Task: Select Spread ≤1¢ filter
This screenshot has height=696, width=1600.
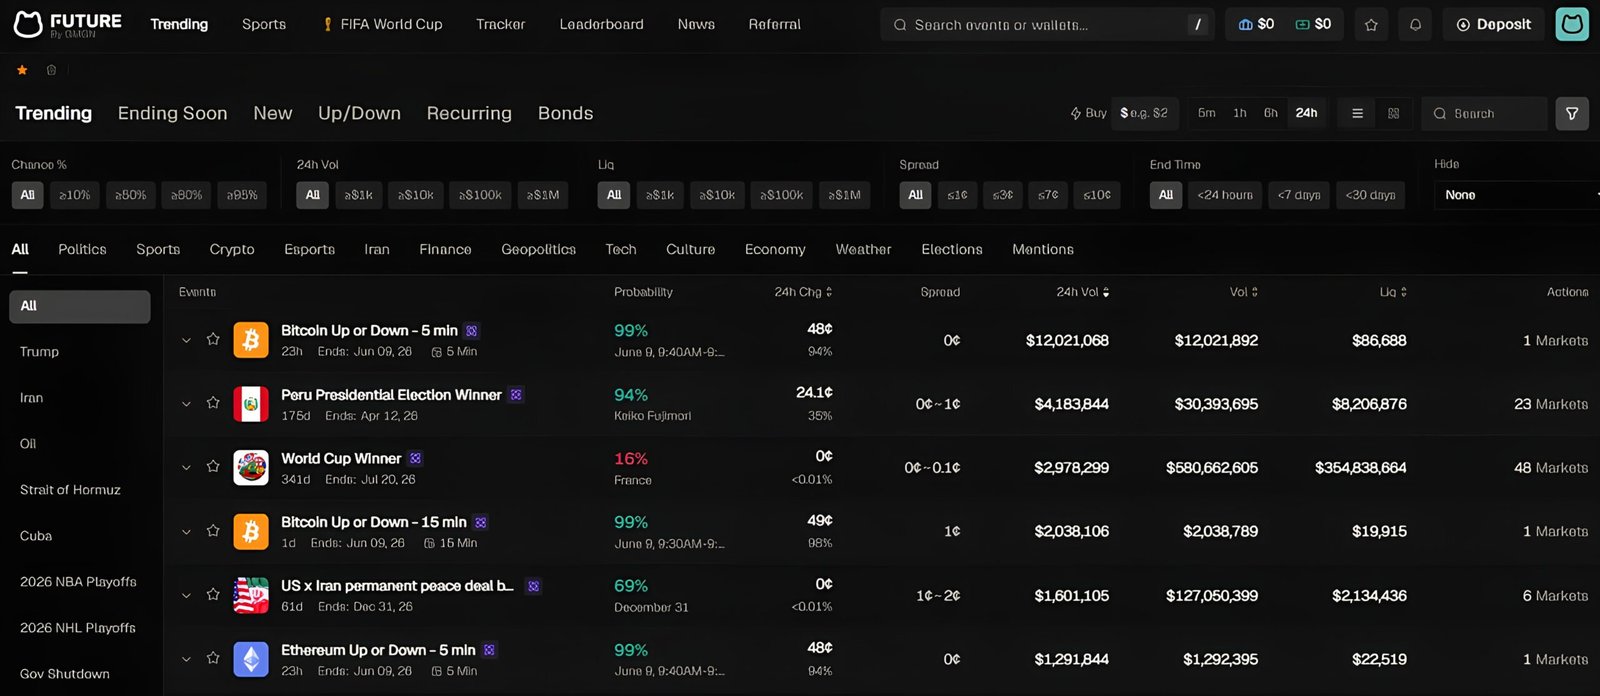Action: point(958,195)
